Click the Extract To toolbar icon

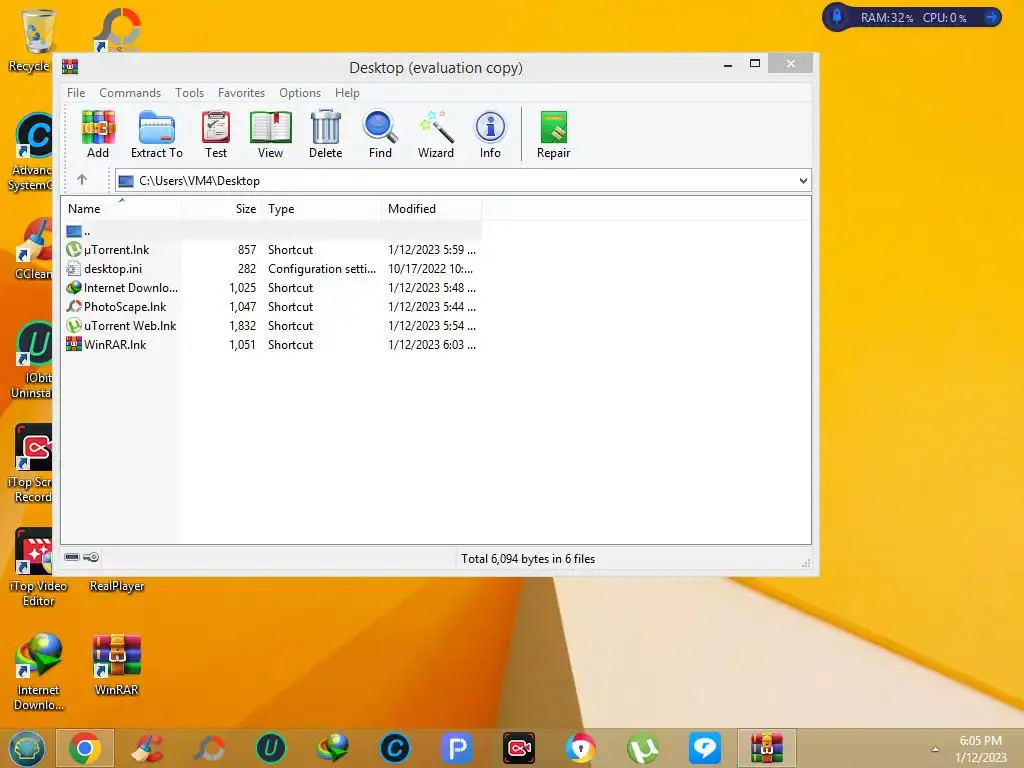157,134
